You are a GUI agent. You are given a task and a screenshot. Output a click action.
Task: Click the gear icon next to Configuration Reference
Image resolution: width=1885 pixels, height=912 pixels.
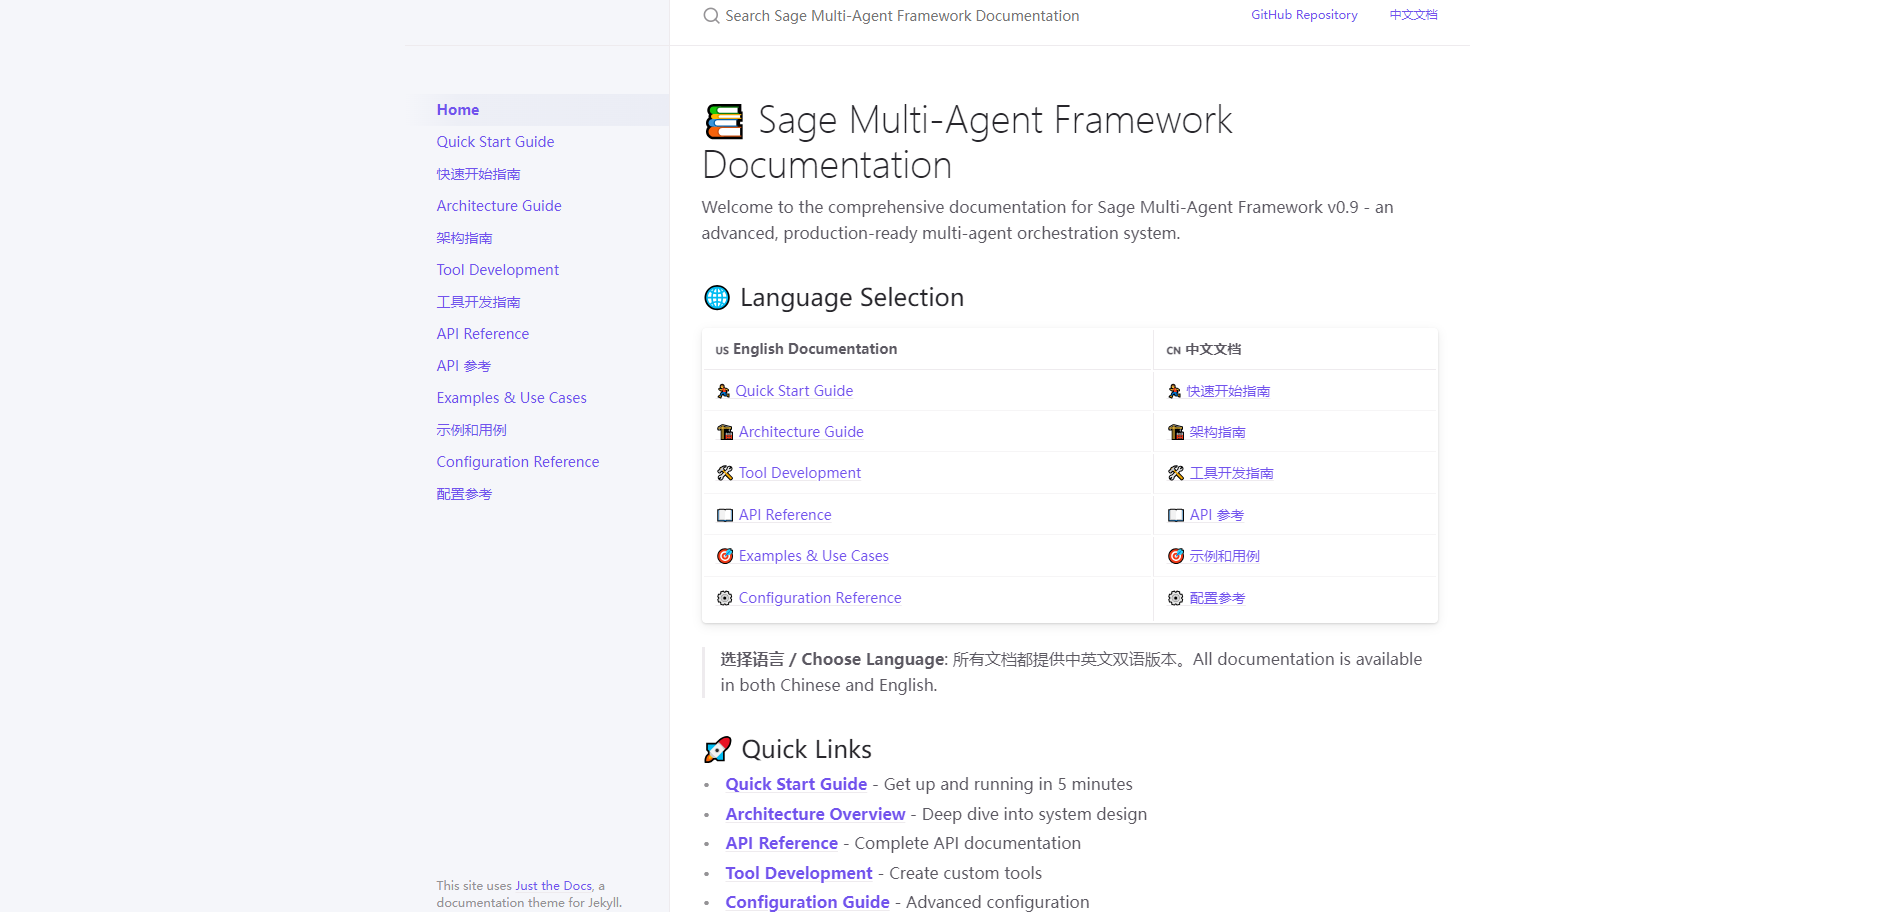(724, 597)
